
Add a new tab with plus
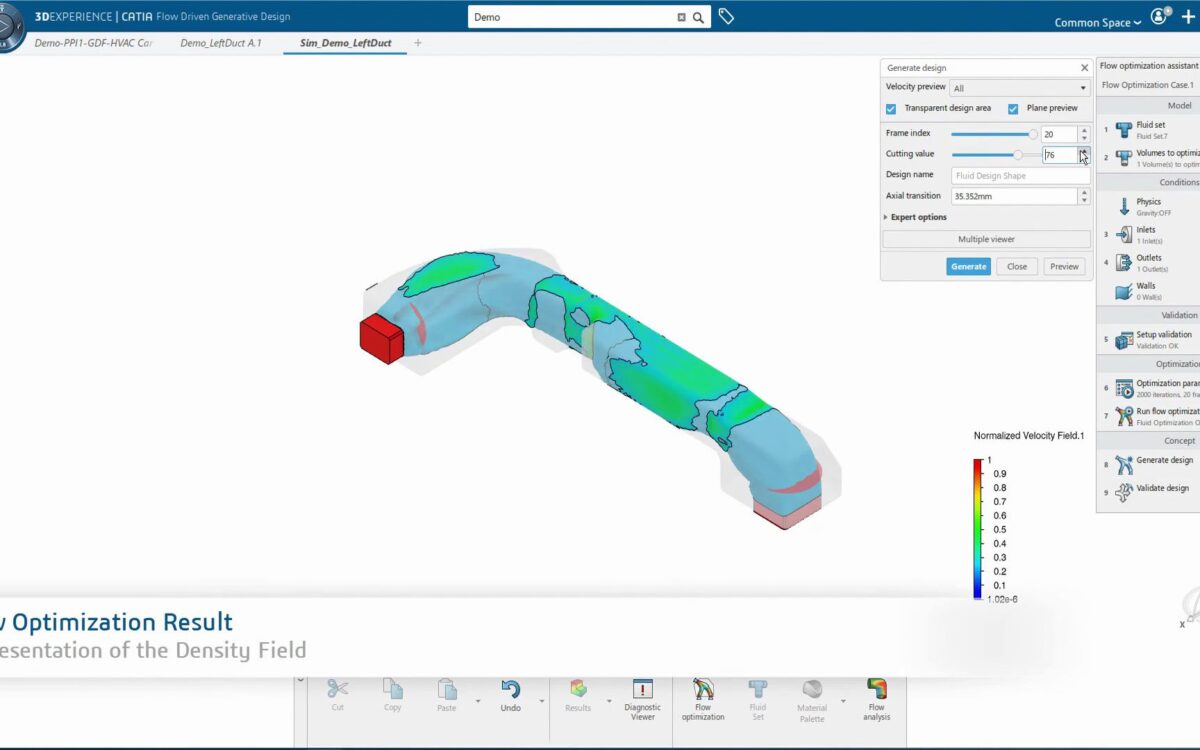coord(418,43)
